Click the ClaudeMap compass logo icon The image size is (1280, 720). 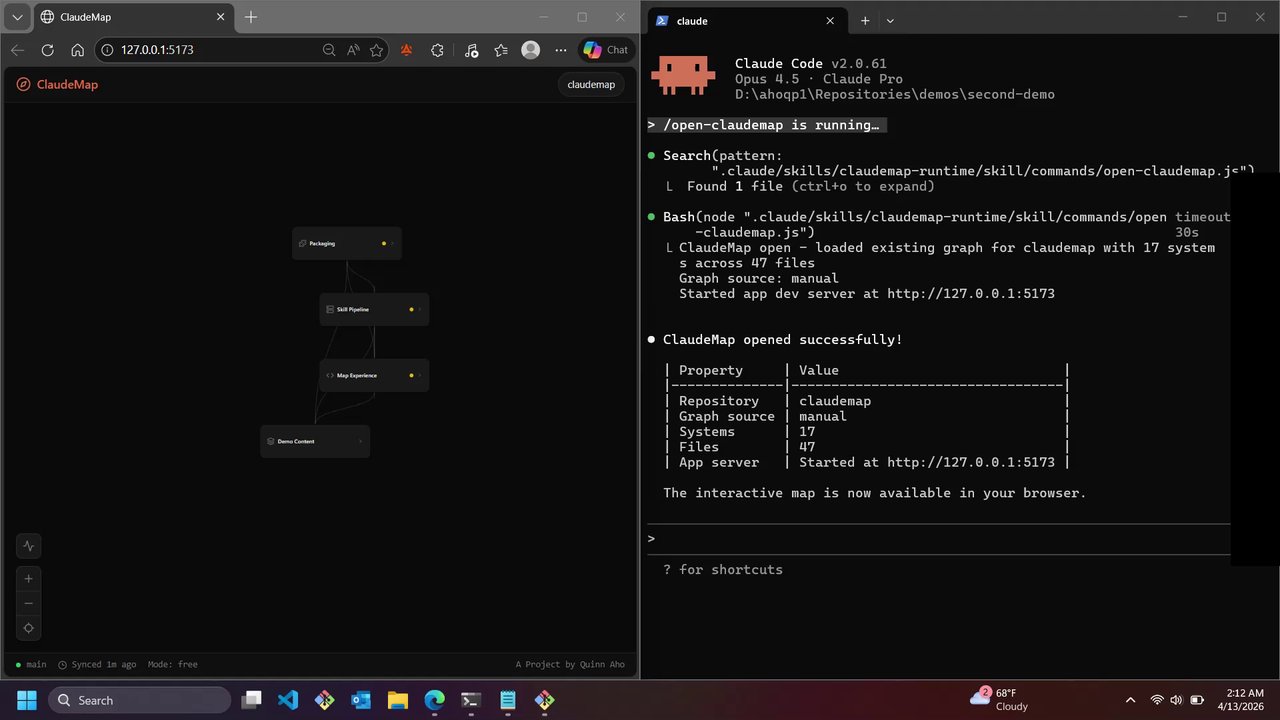[23, 85]
